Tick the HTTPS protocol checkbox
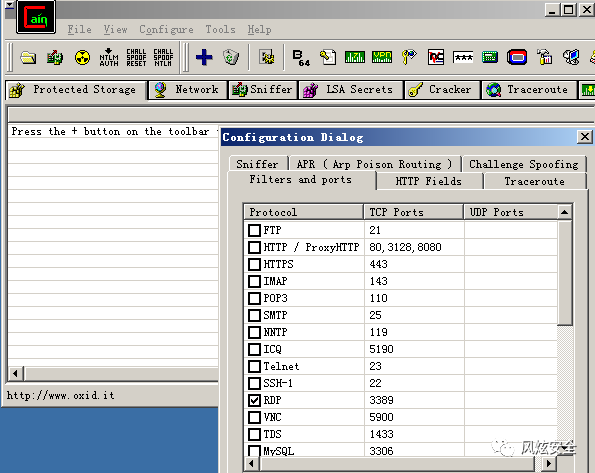 254,264
